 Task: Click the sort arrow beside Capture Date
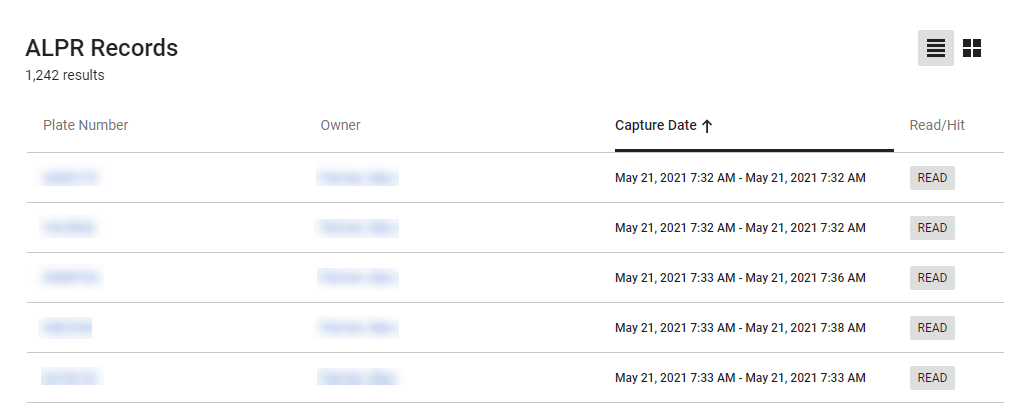(707, 126)
